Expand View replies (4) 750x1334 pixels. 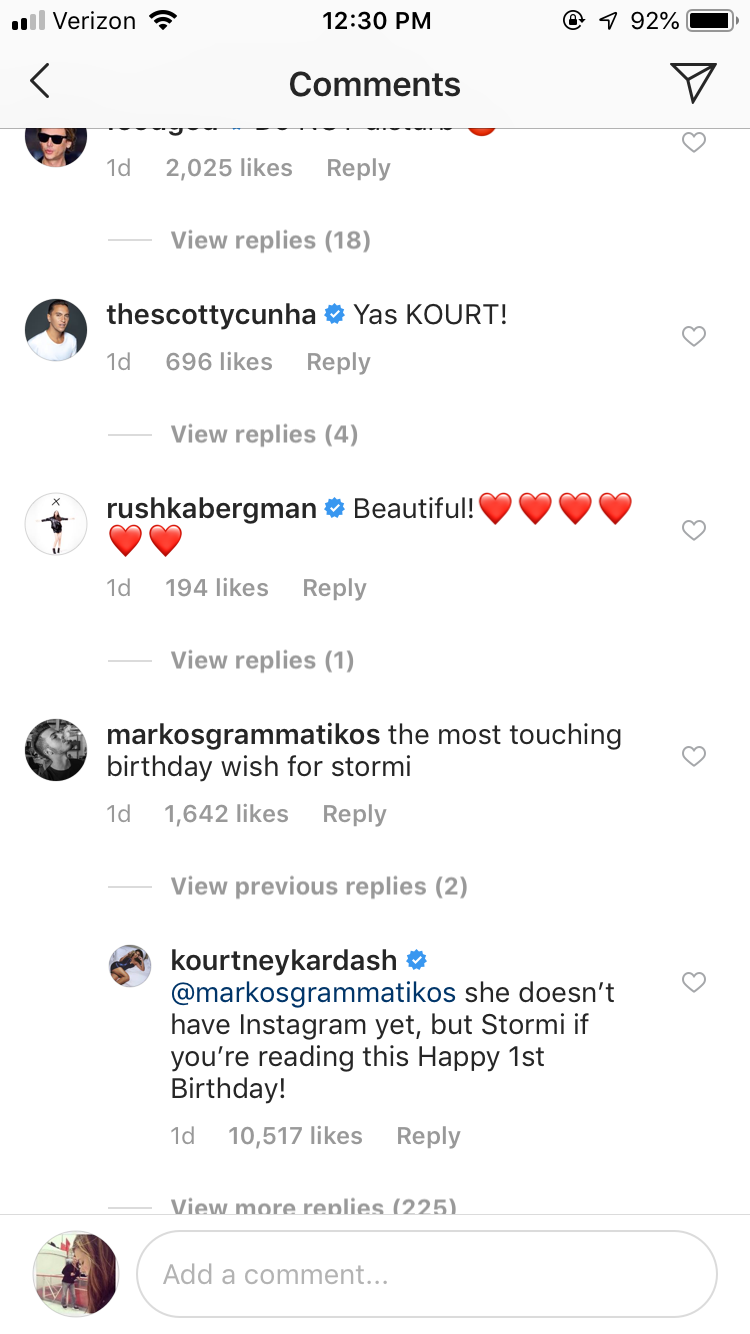point(264,434)
